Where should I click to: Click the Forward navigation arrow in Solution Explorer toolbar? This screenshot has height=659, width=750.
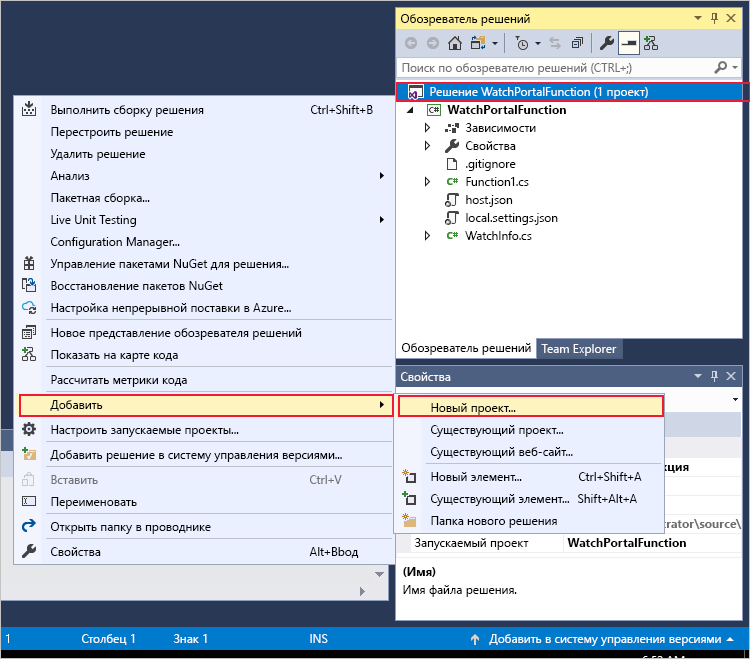[x=432, y=44]
